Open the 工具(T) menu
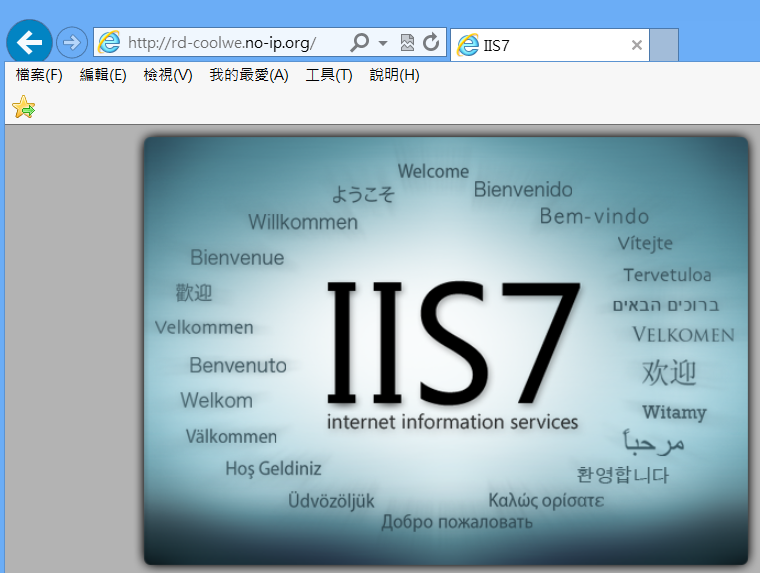 click(x=329, y=75)
